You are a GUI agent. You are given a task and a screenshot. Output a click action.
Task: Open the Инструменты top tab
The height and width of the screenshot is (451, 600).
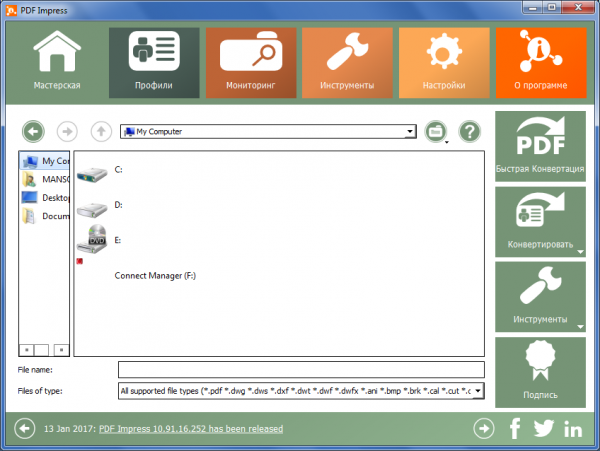tap(347, 62)
